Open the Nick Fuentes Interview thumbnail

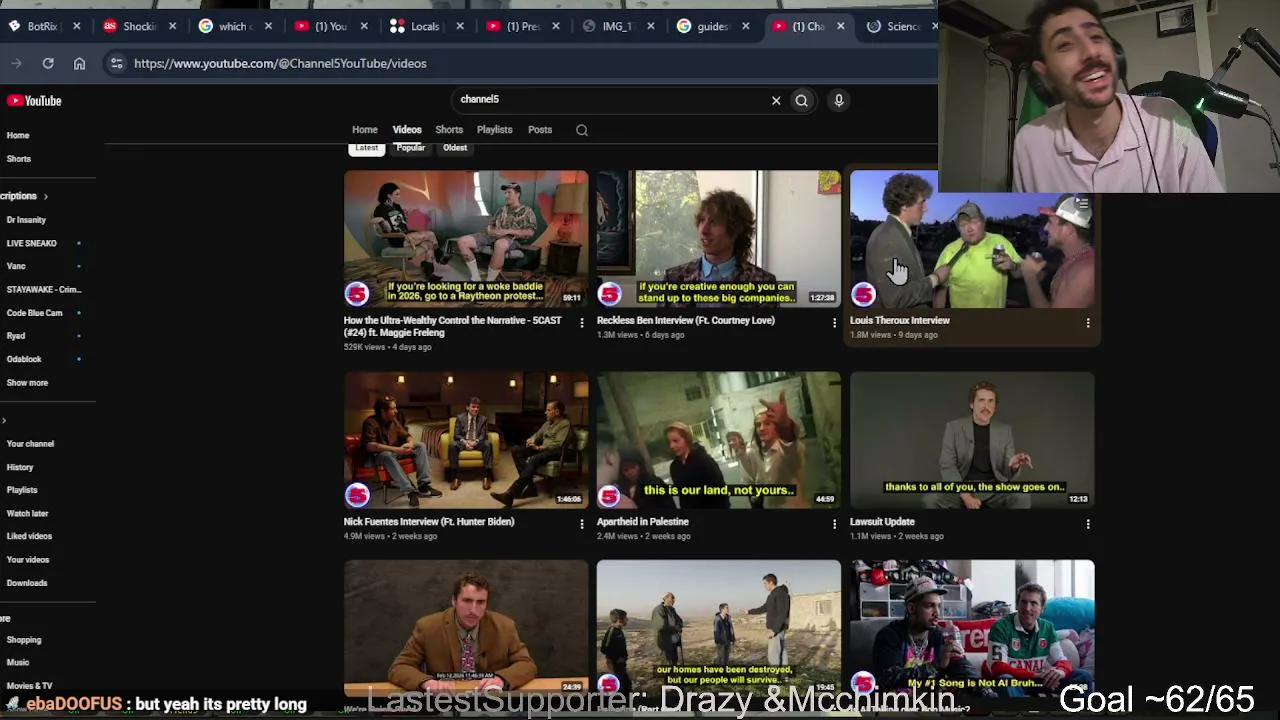[466, 441]
